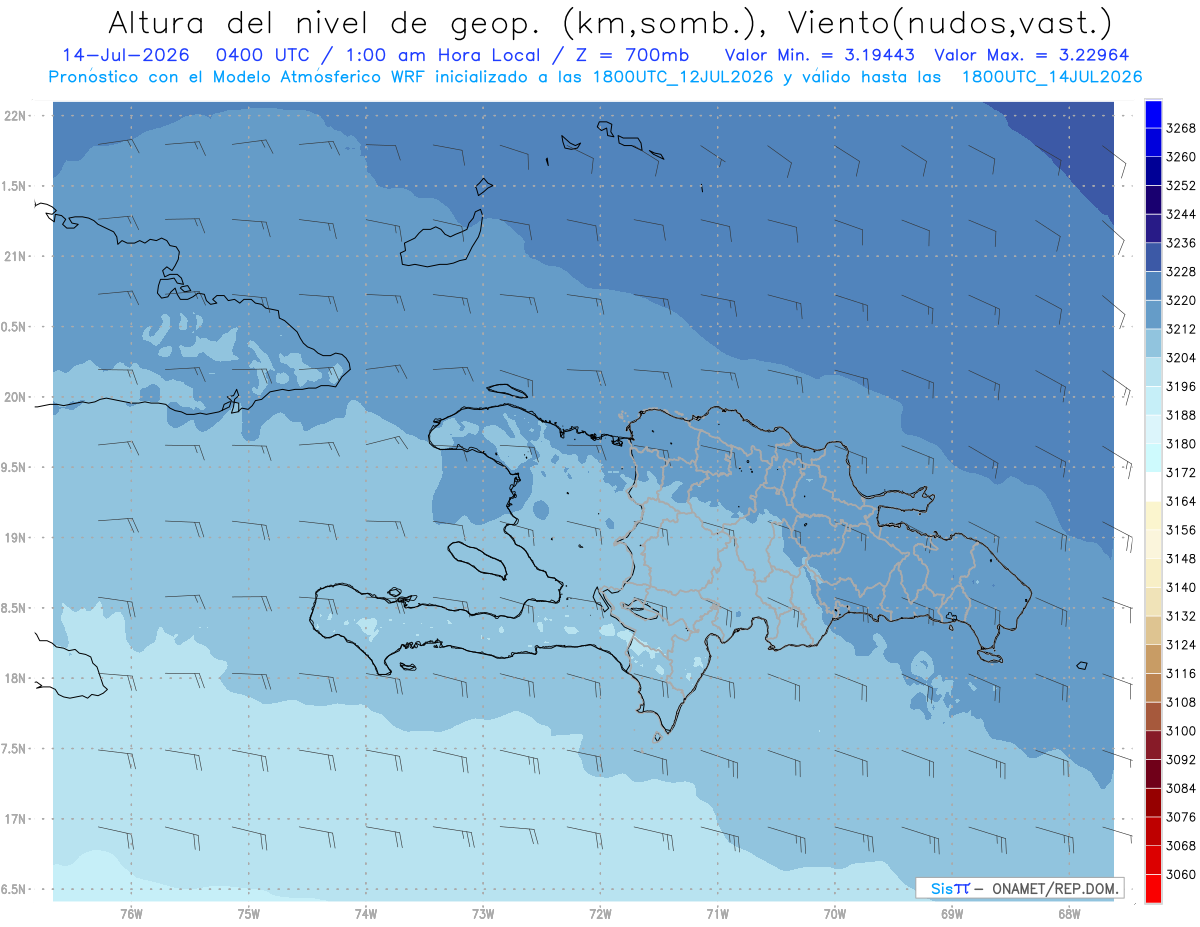
Task: Click the '21N' latitude axis label
Action: (15, 256)
